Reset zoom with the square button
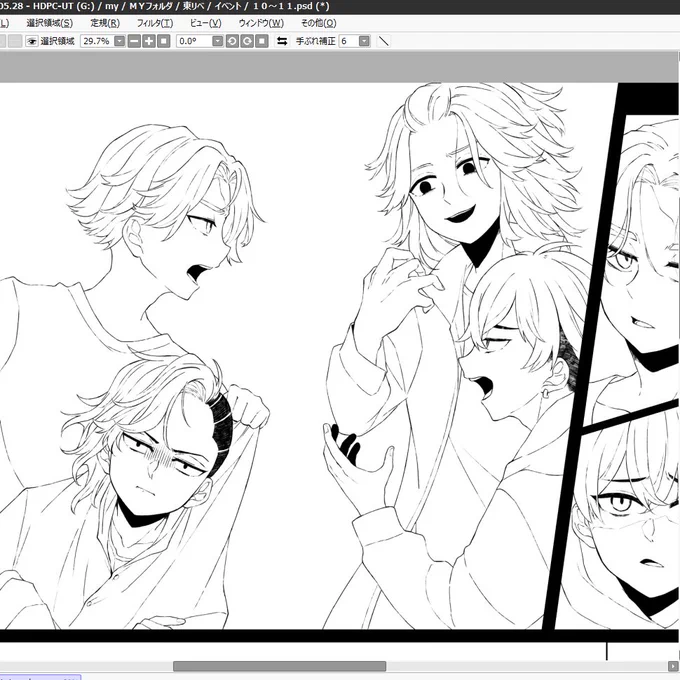The height and width of the screenshot is (680, 680). tap(163, 41)
